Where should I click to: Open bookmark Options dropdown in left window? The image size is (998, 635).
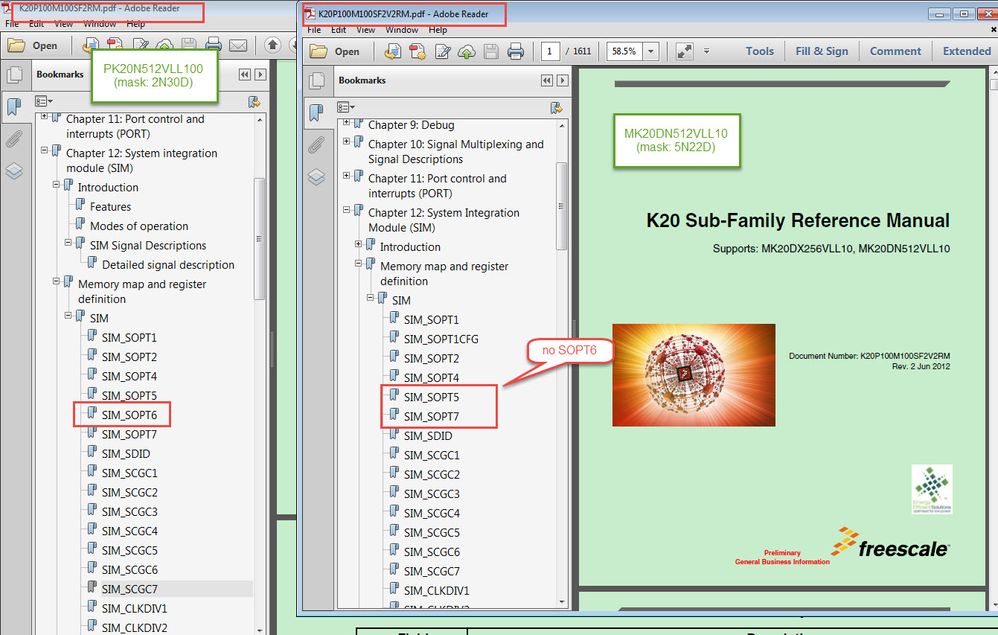tap(44, 101)
